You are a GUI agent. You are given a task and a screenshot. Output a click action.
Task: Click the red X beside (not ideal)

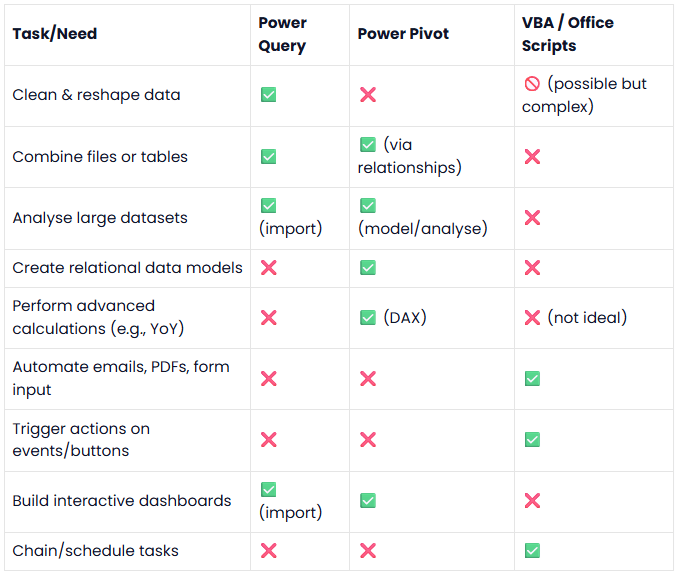(x=532, y=318)
